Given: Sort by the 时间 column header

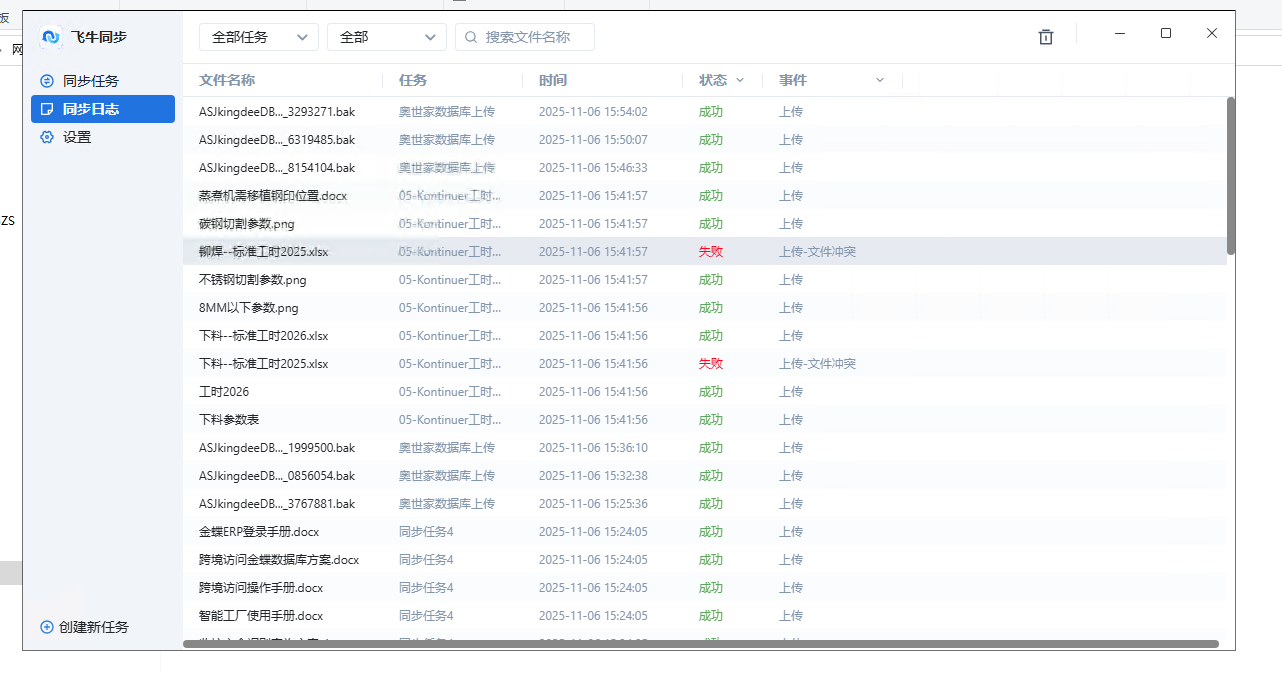Looking at the screenshot, I should click(553, 80).
